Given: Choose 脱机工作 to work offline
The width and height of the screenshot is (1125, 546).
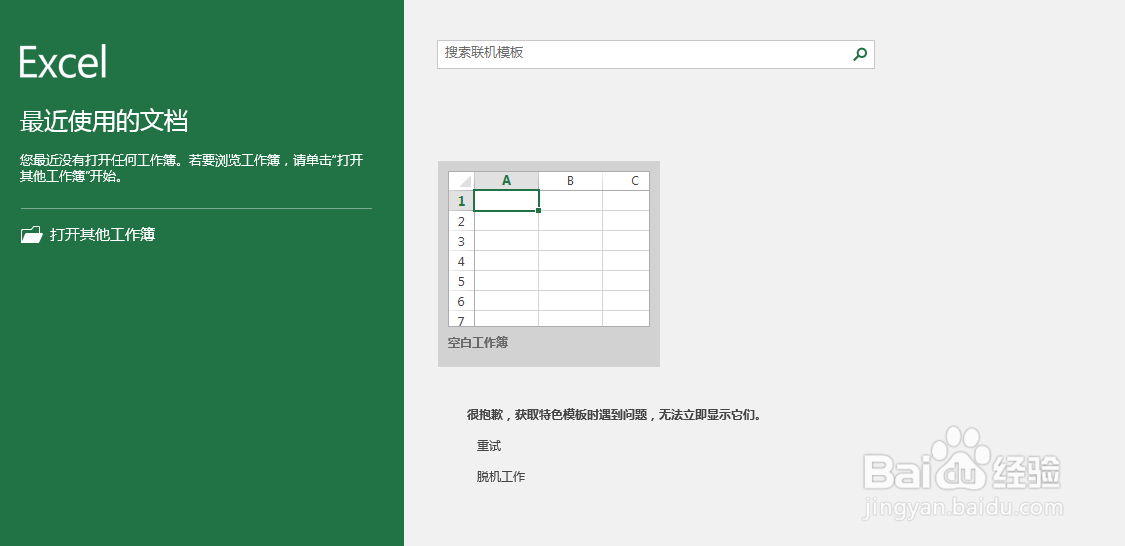Looking at the screenshot, I should coord(501,476).
